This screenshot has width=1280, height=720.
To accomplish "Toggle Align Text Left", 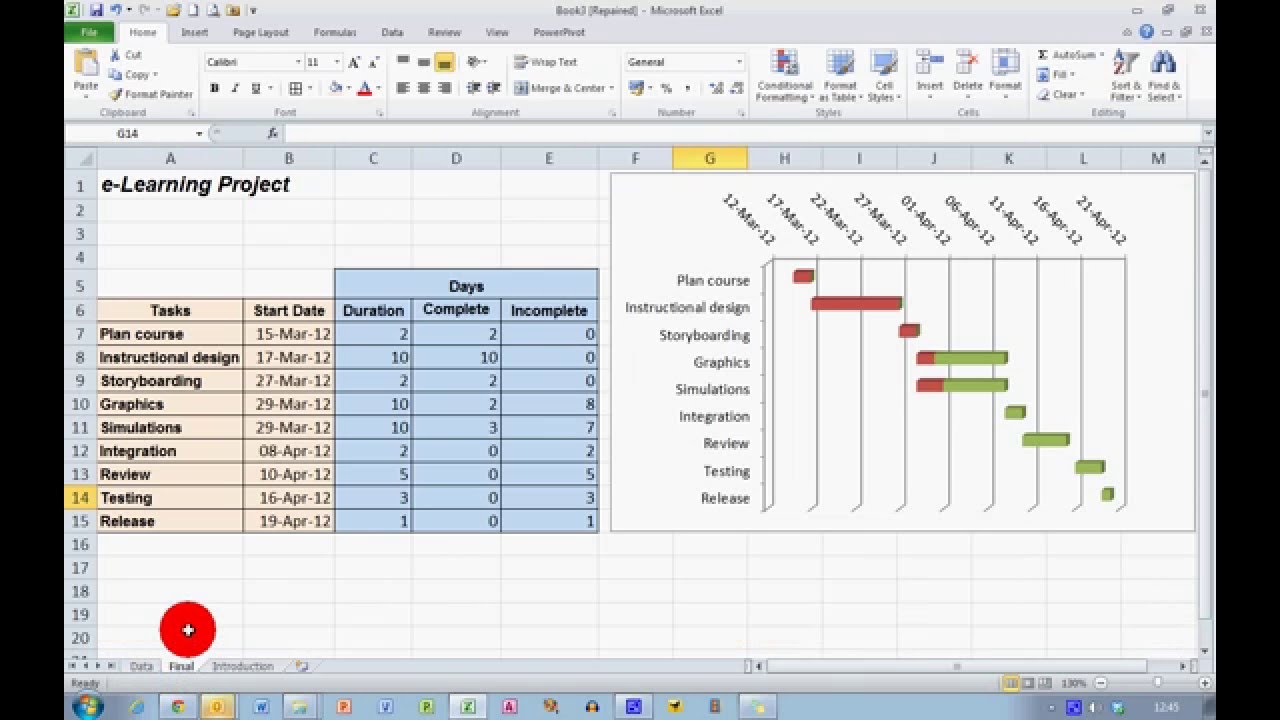I will (403, 88).
